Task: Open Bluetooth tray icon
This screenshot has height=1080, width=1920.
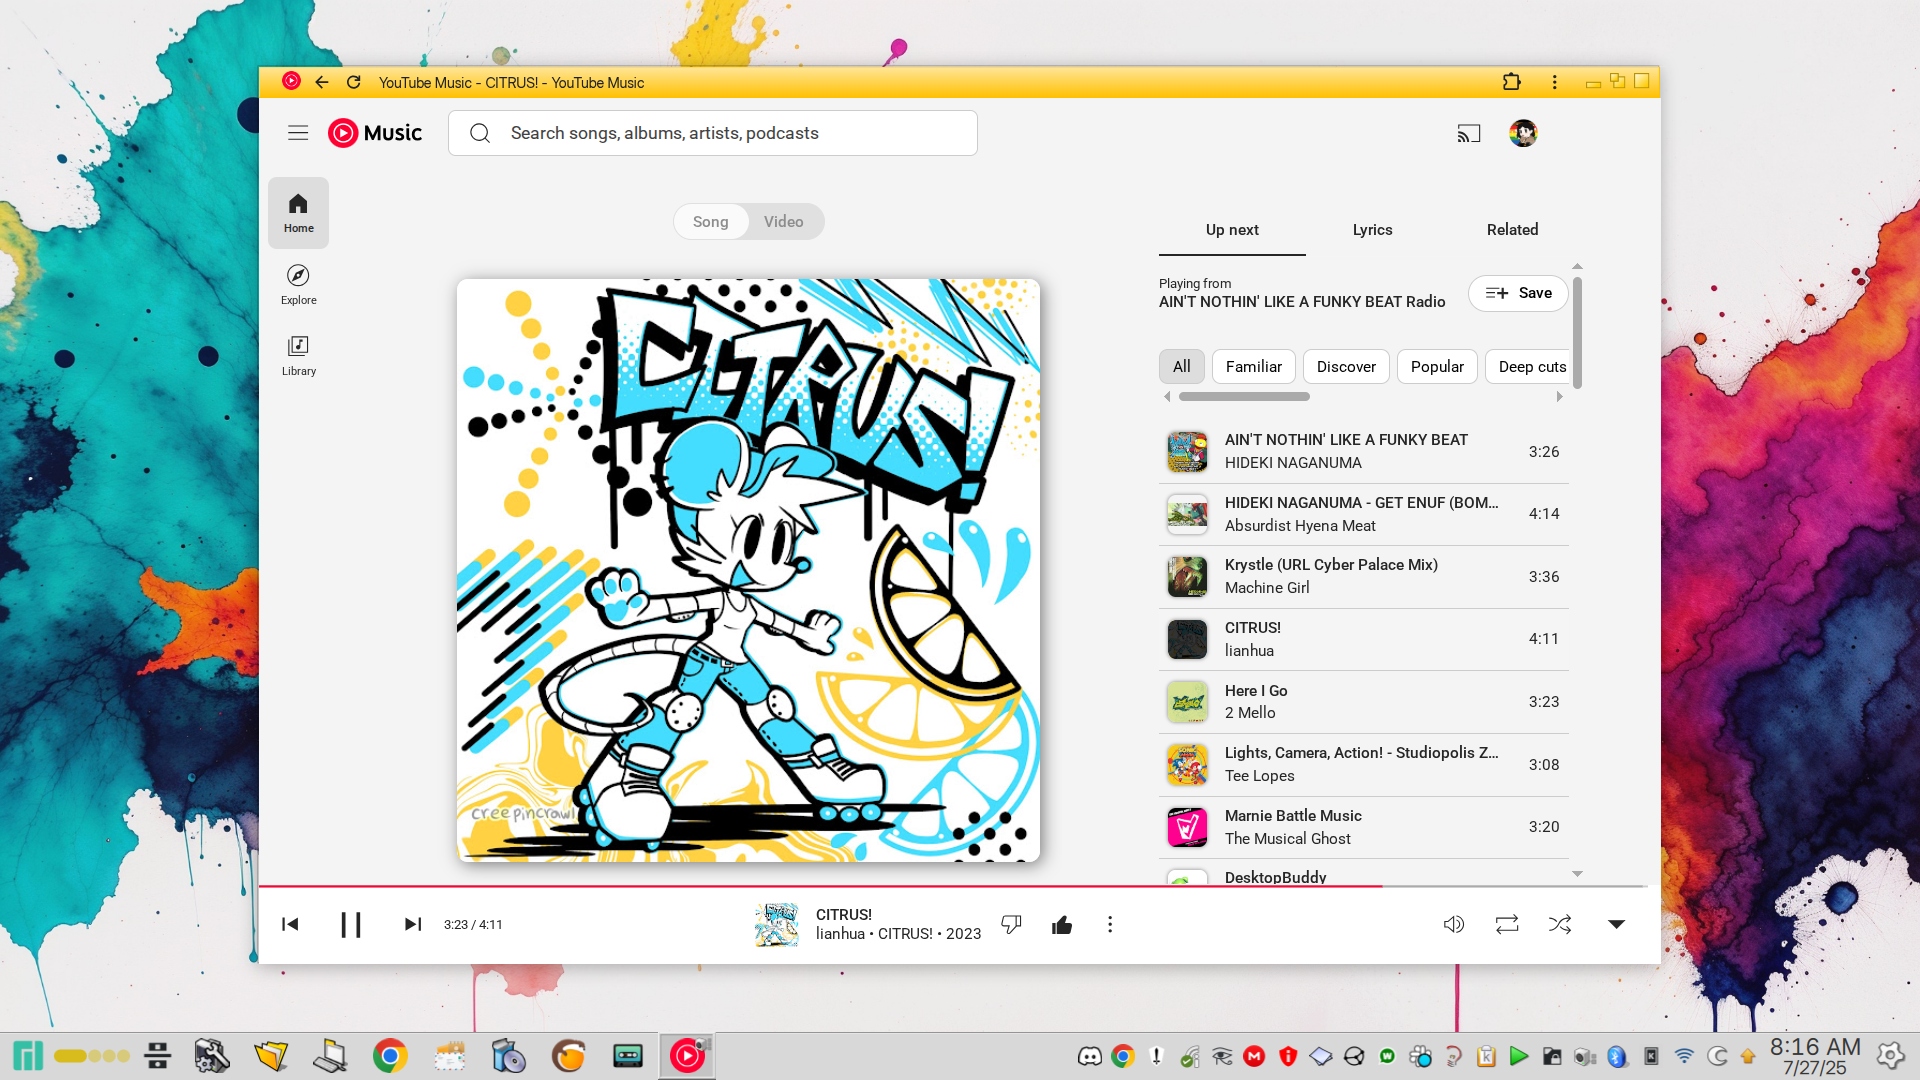Action: pos(1616,1056)
